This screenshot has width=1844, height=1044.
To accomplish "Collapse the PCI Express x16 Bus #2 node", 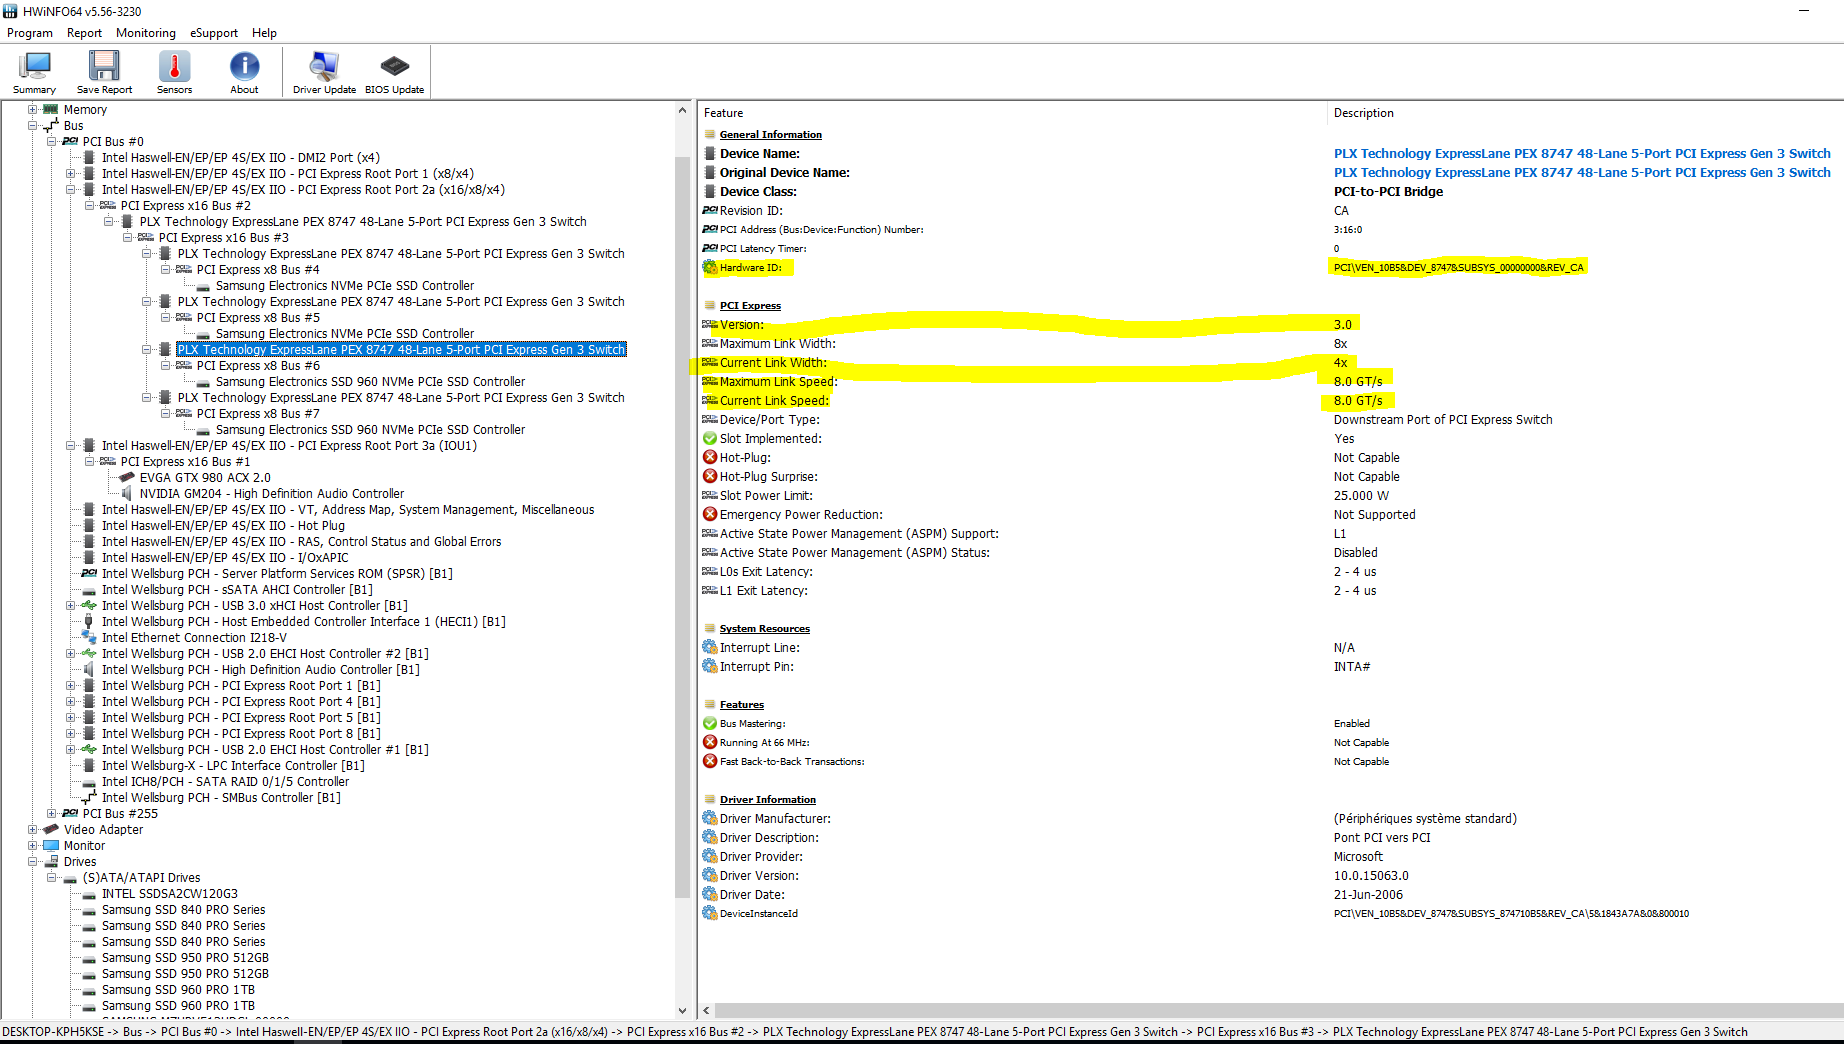I will [x=90, y=206].
